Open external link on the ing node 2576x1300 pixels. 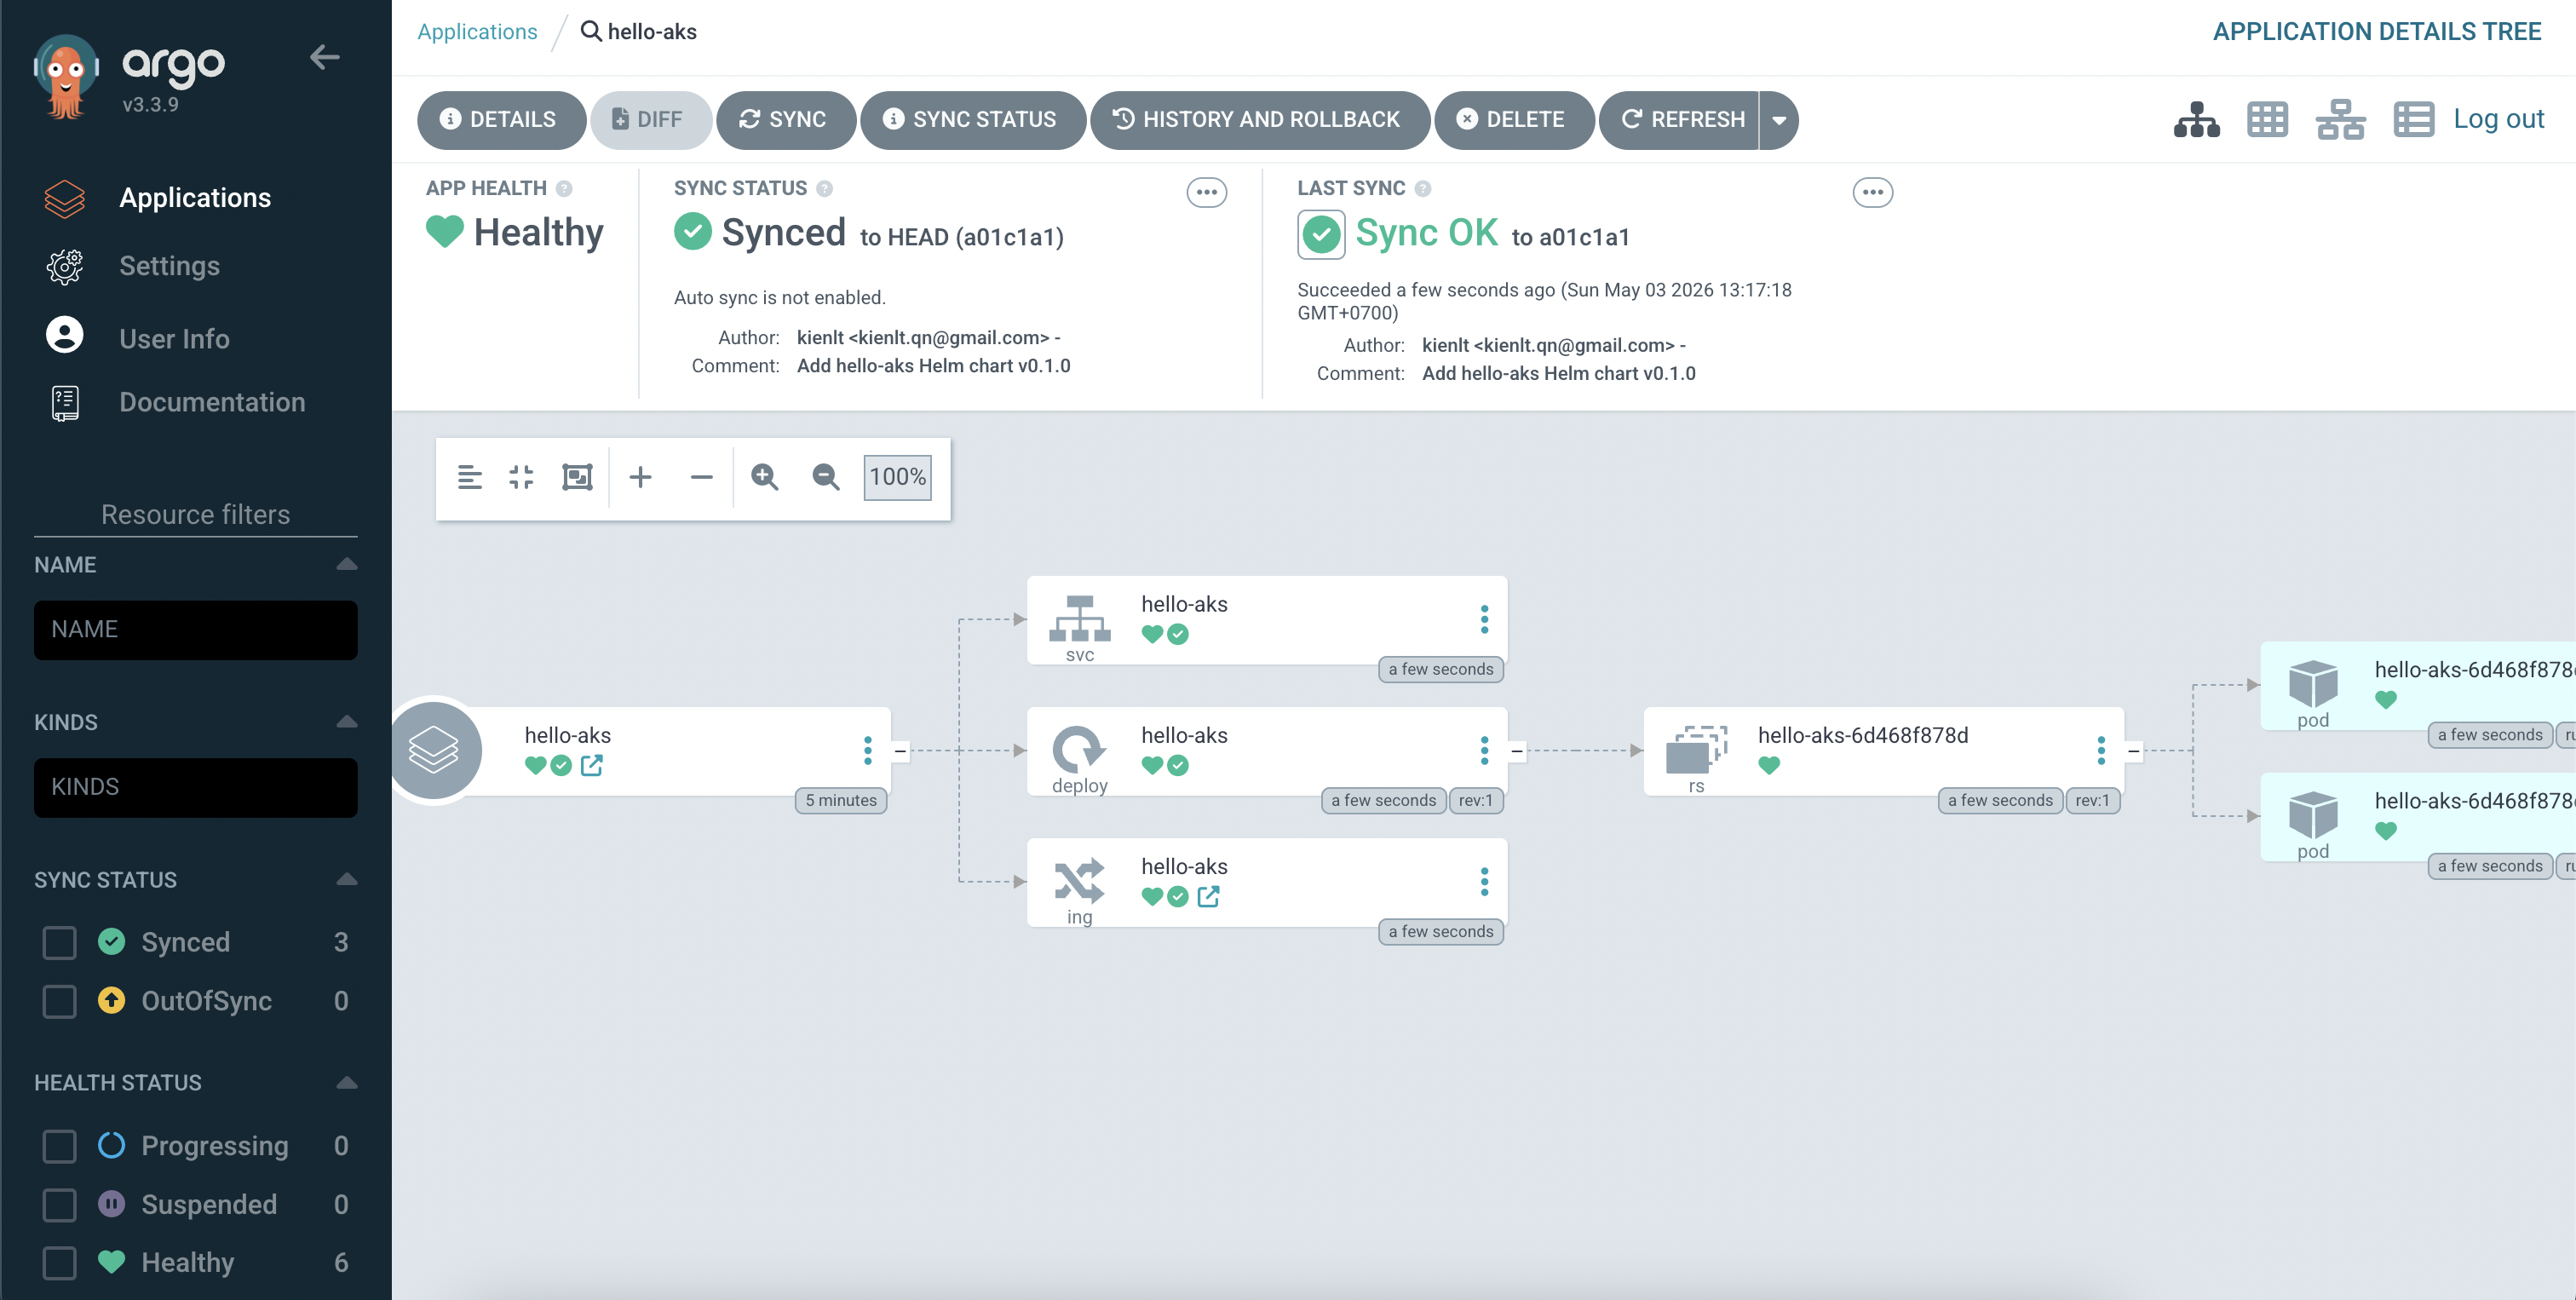point(1208,896)
